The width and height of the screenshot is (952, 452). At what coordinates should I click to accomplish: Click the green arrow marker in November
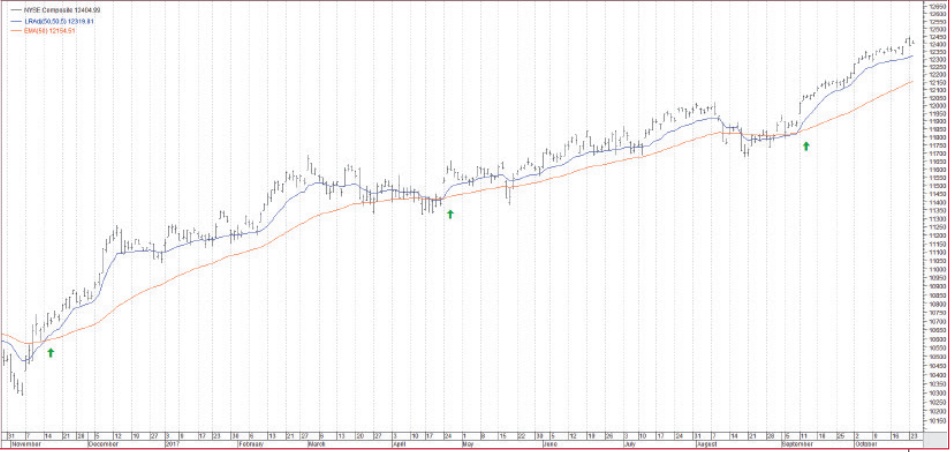click(x=50, y=352)
